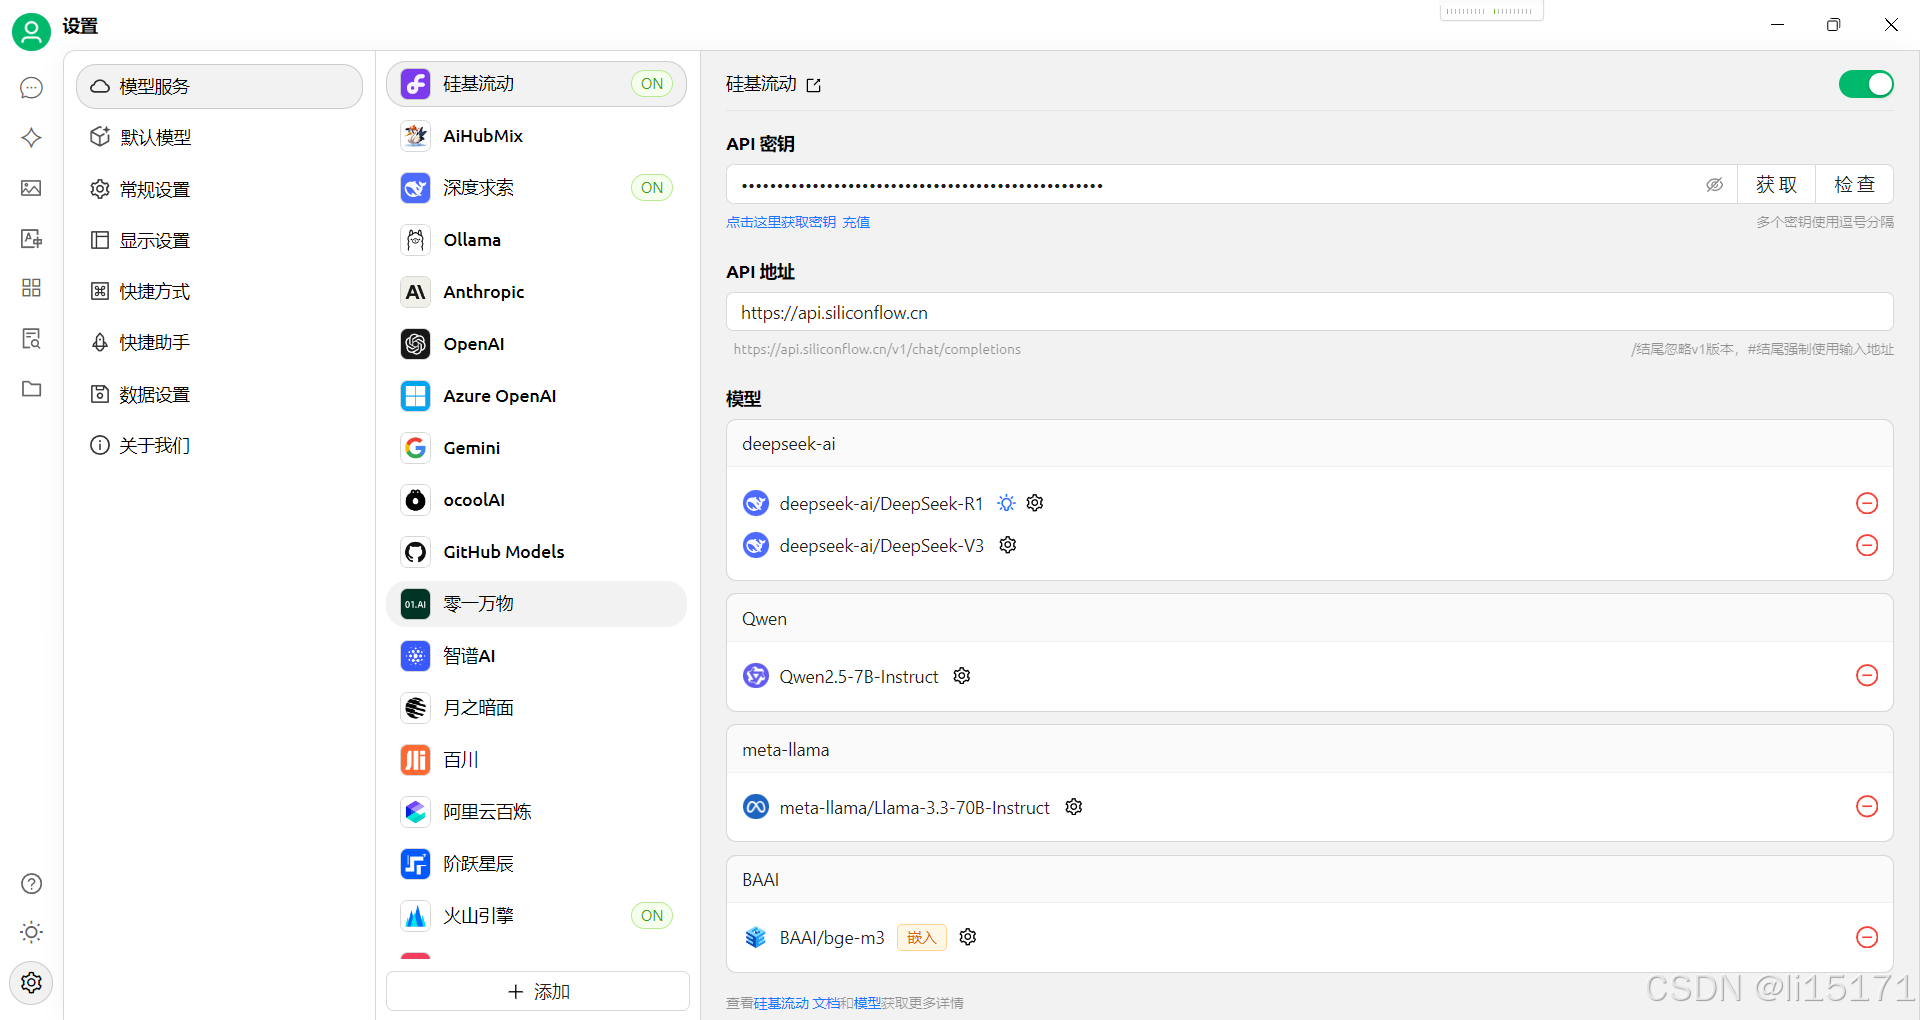Image resolution: width=1920 pixels, height=1020 pixels.
Task: Open the mini apps grid icon
Action: pos(31,288)
